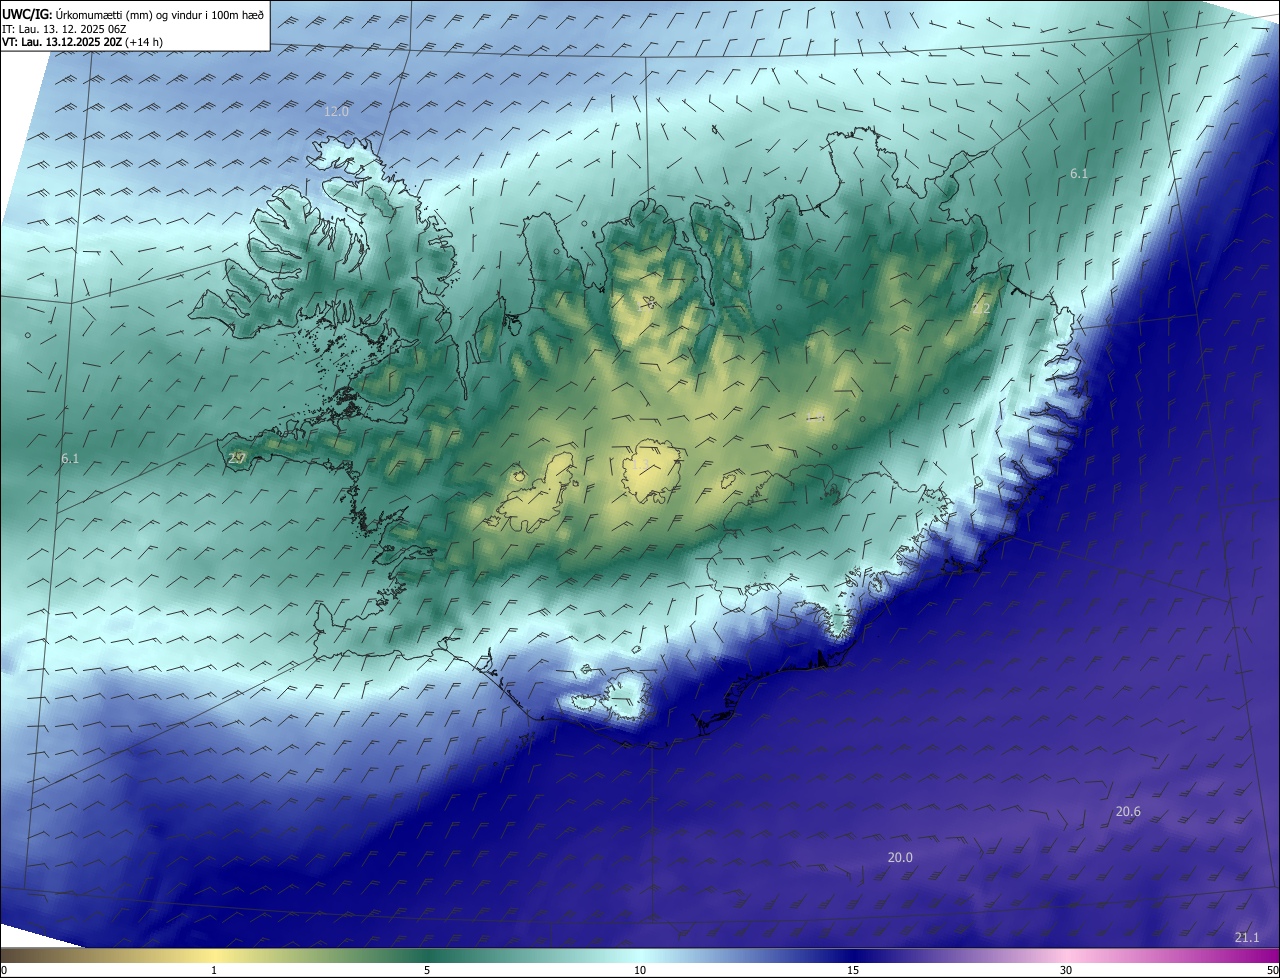Image resolution: width=1280 pixels, height=978 pixels.
Task: Click the valid time line "VT: Lau. 13.12.2025 20Z (+14 h)"
Action: [82, 42]
